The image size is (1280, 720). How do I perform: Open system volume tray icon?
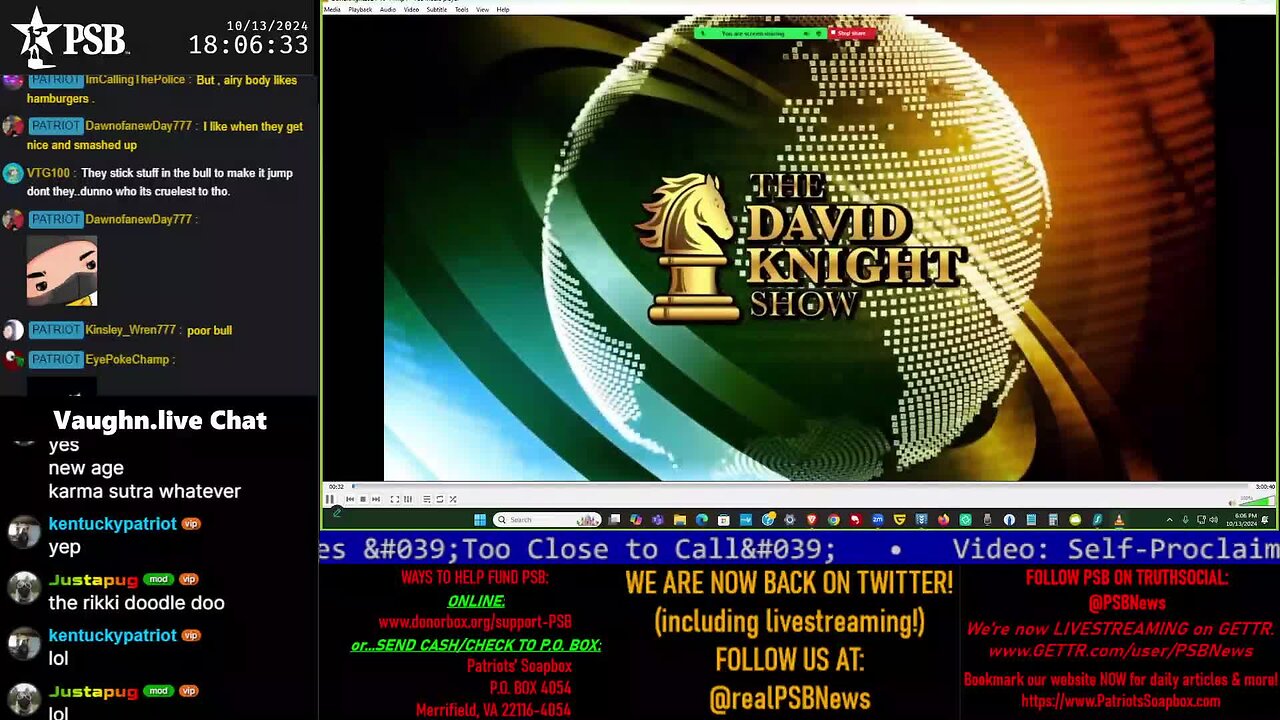point(1214,519)
